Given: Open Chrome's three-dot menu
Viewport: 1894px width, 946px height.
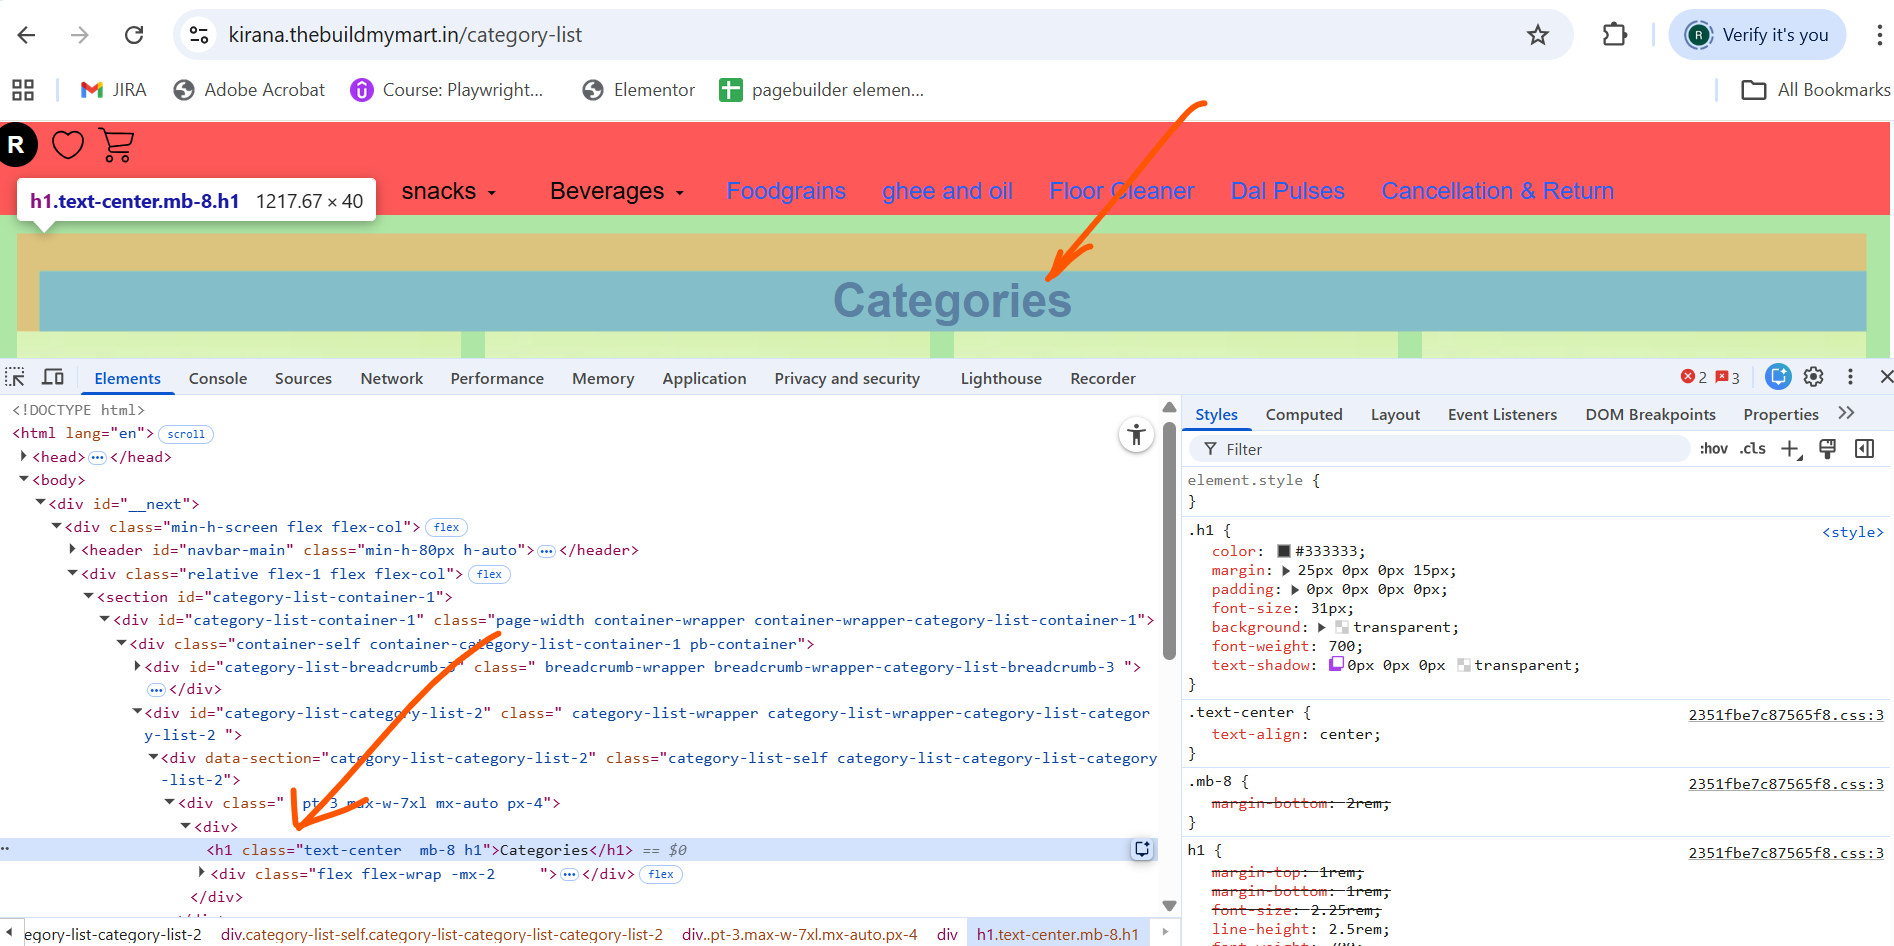Looking at the screenshot, I should 1879,35.
